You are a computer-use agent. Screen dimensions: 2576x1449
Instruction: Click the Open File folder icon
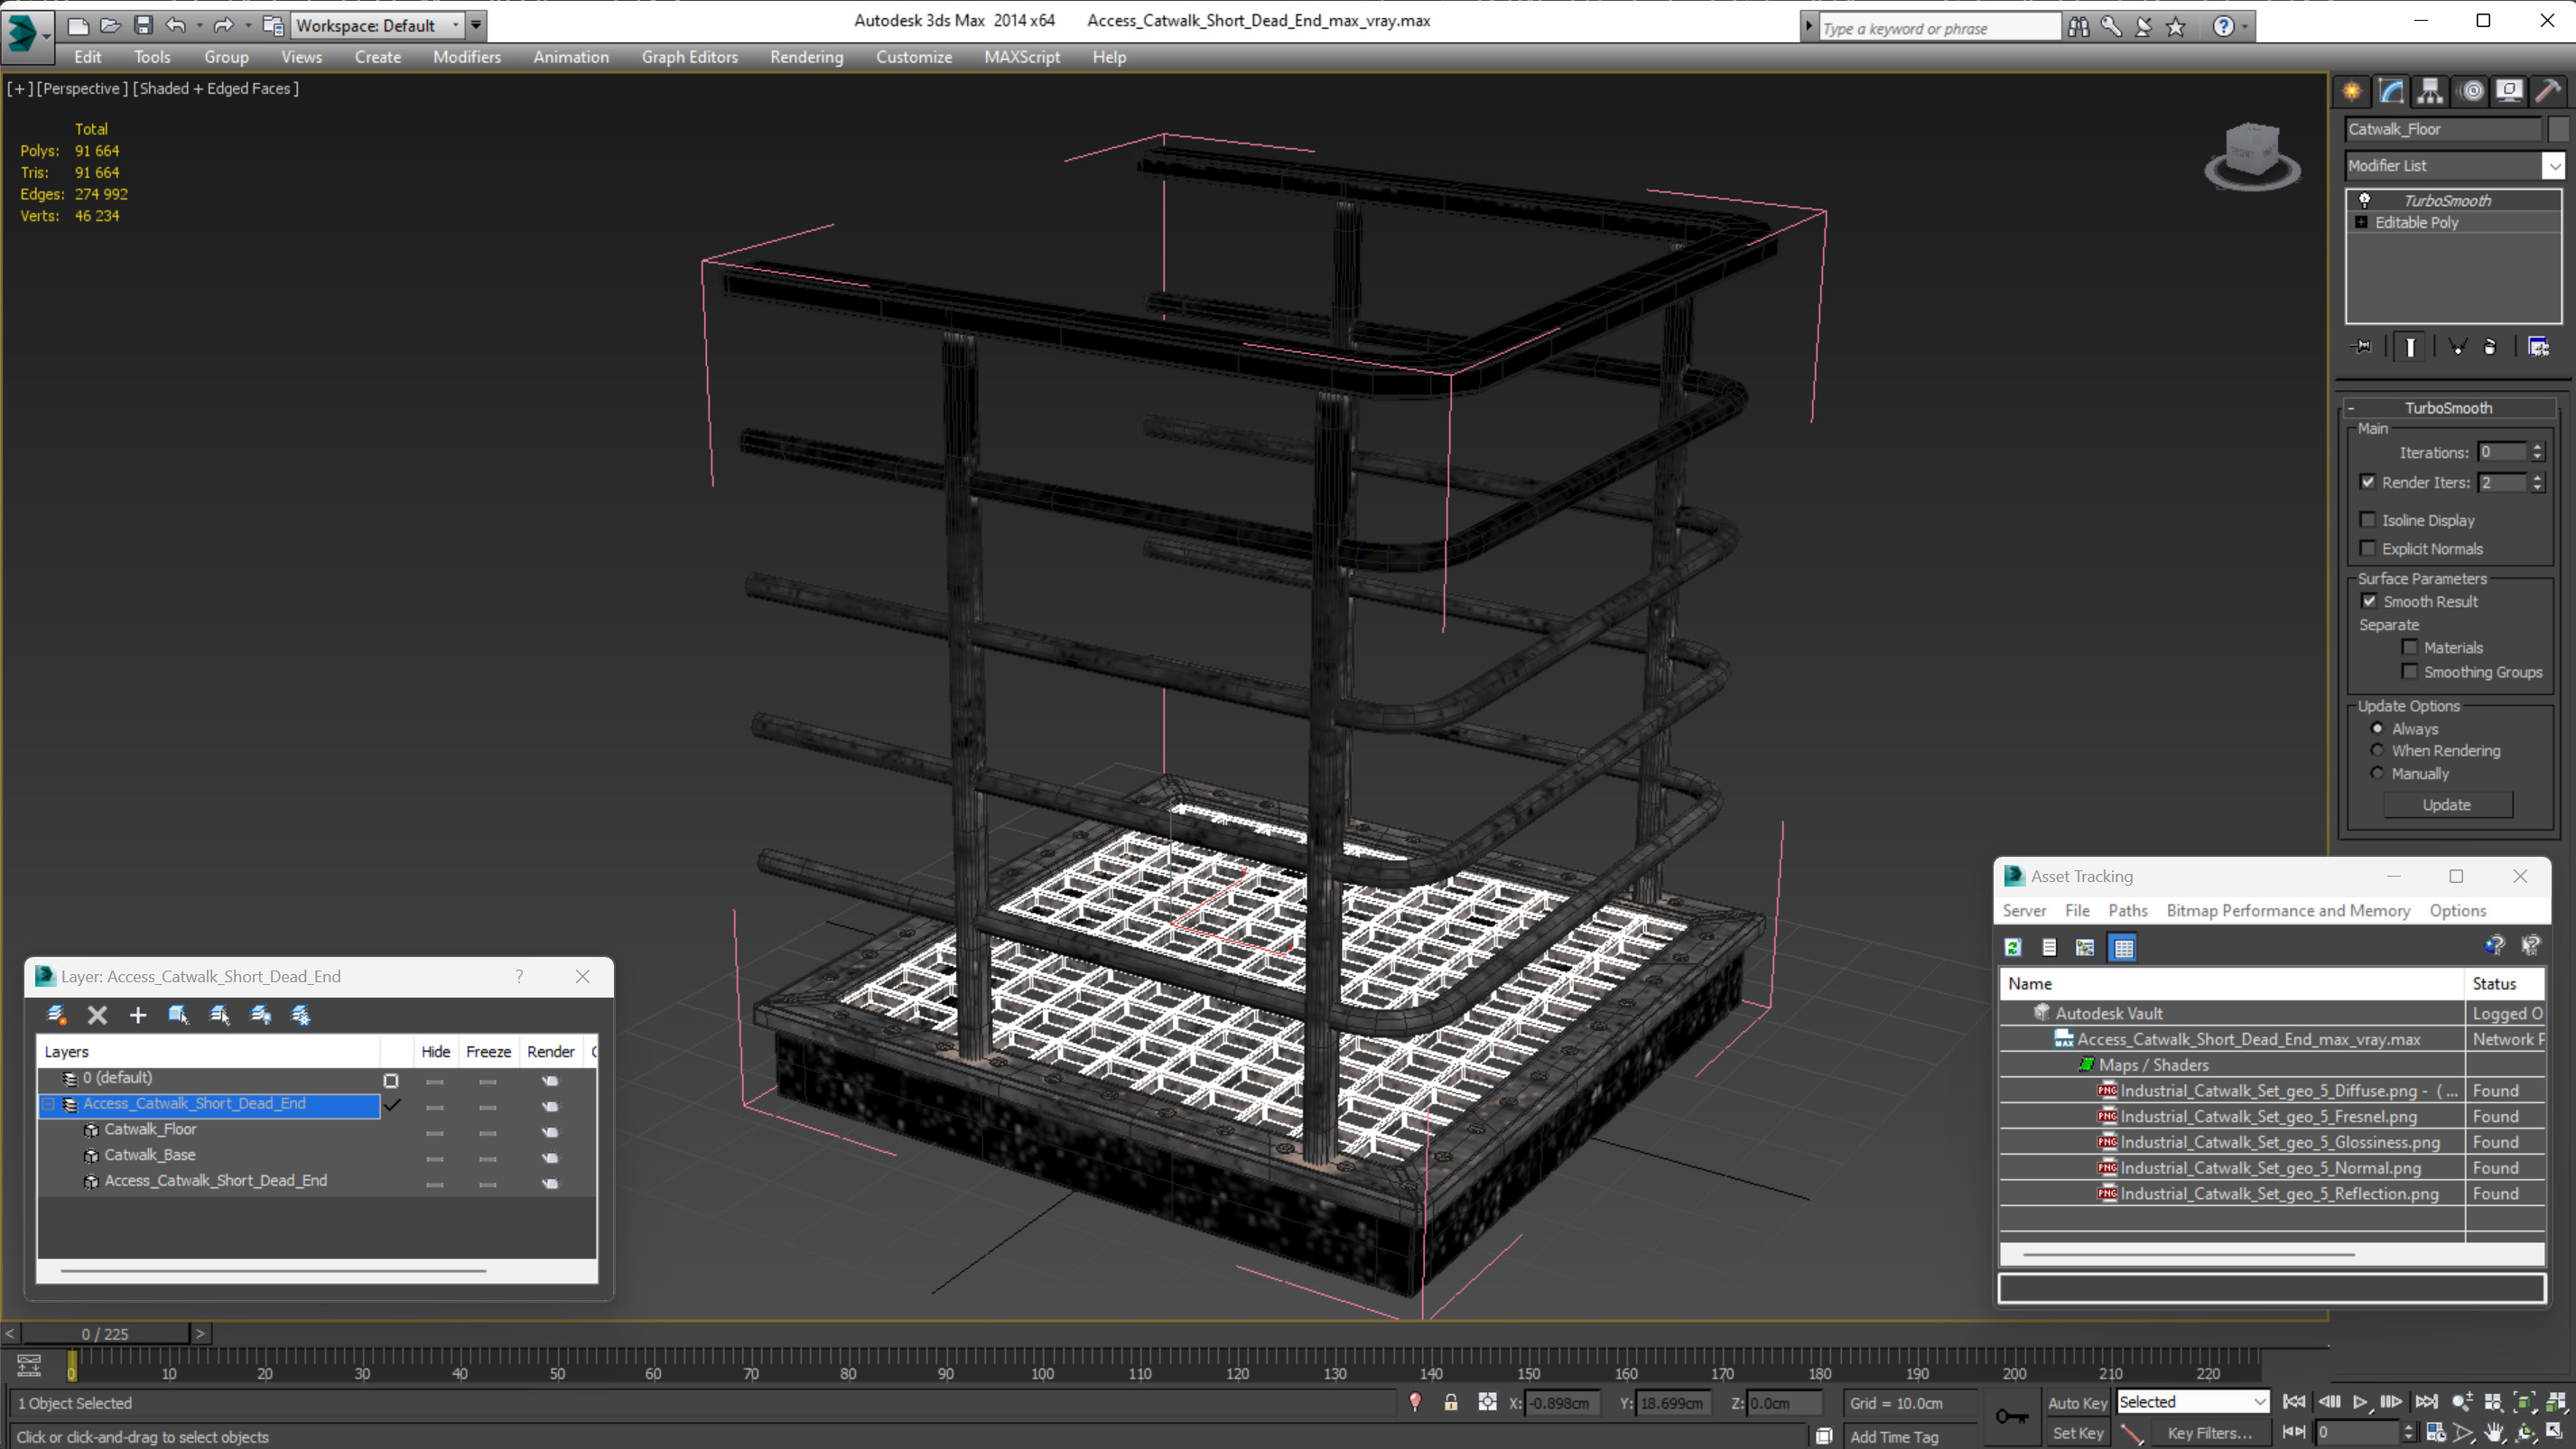click(x=110, y=25)
